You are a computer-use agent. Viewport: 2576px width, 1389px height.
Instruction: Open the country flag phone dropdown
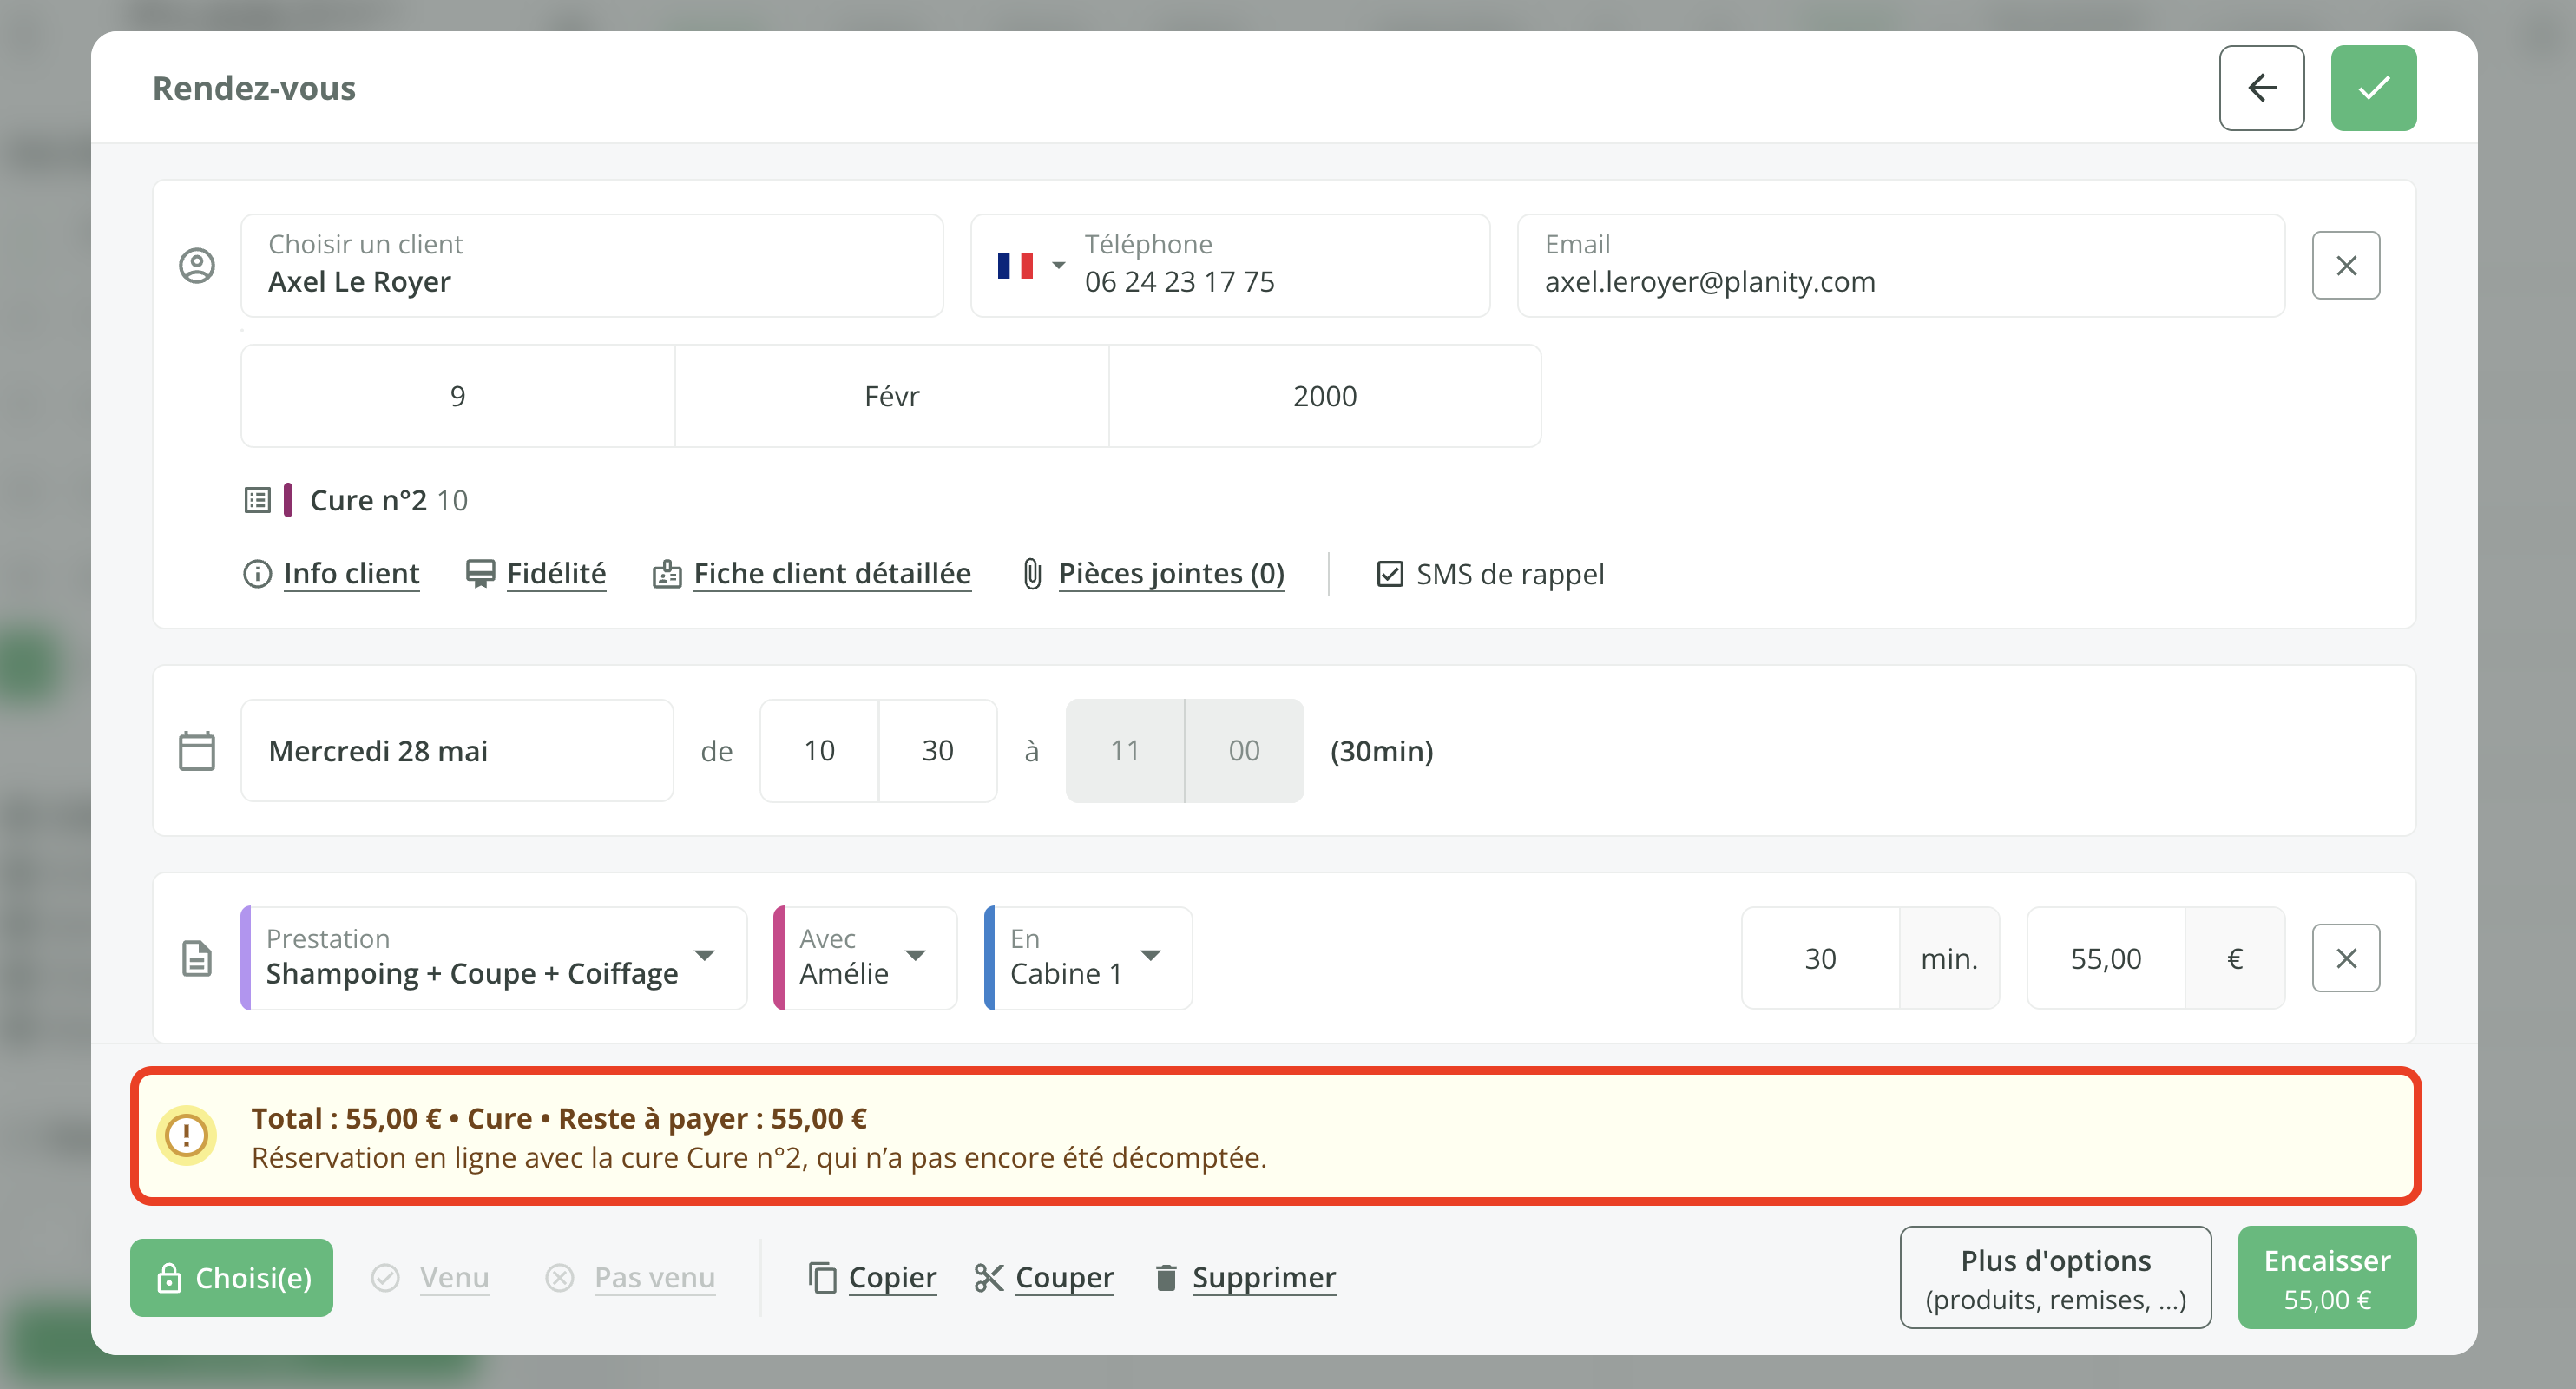tap(1030, 266)
